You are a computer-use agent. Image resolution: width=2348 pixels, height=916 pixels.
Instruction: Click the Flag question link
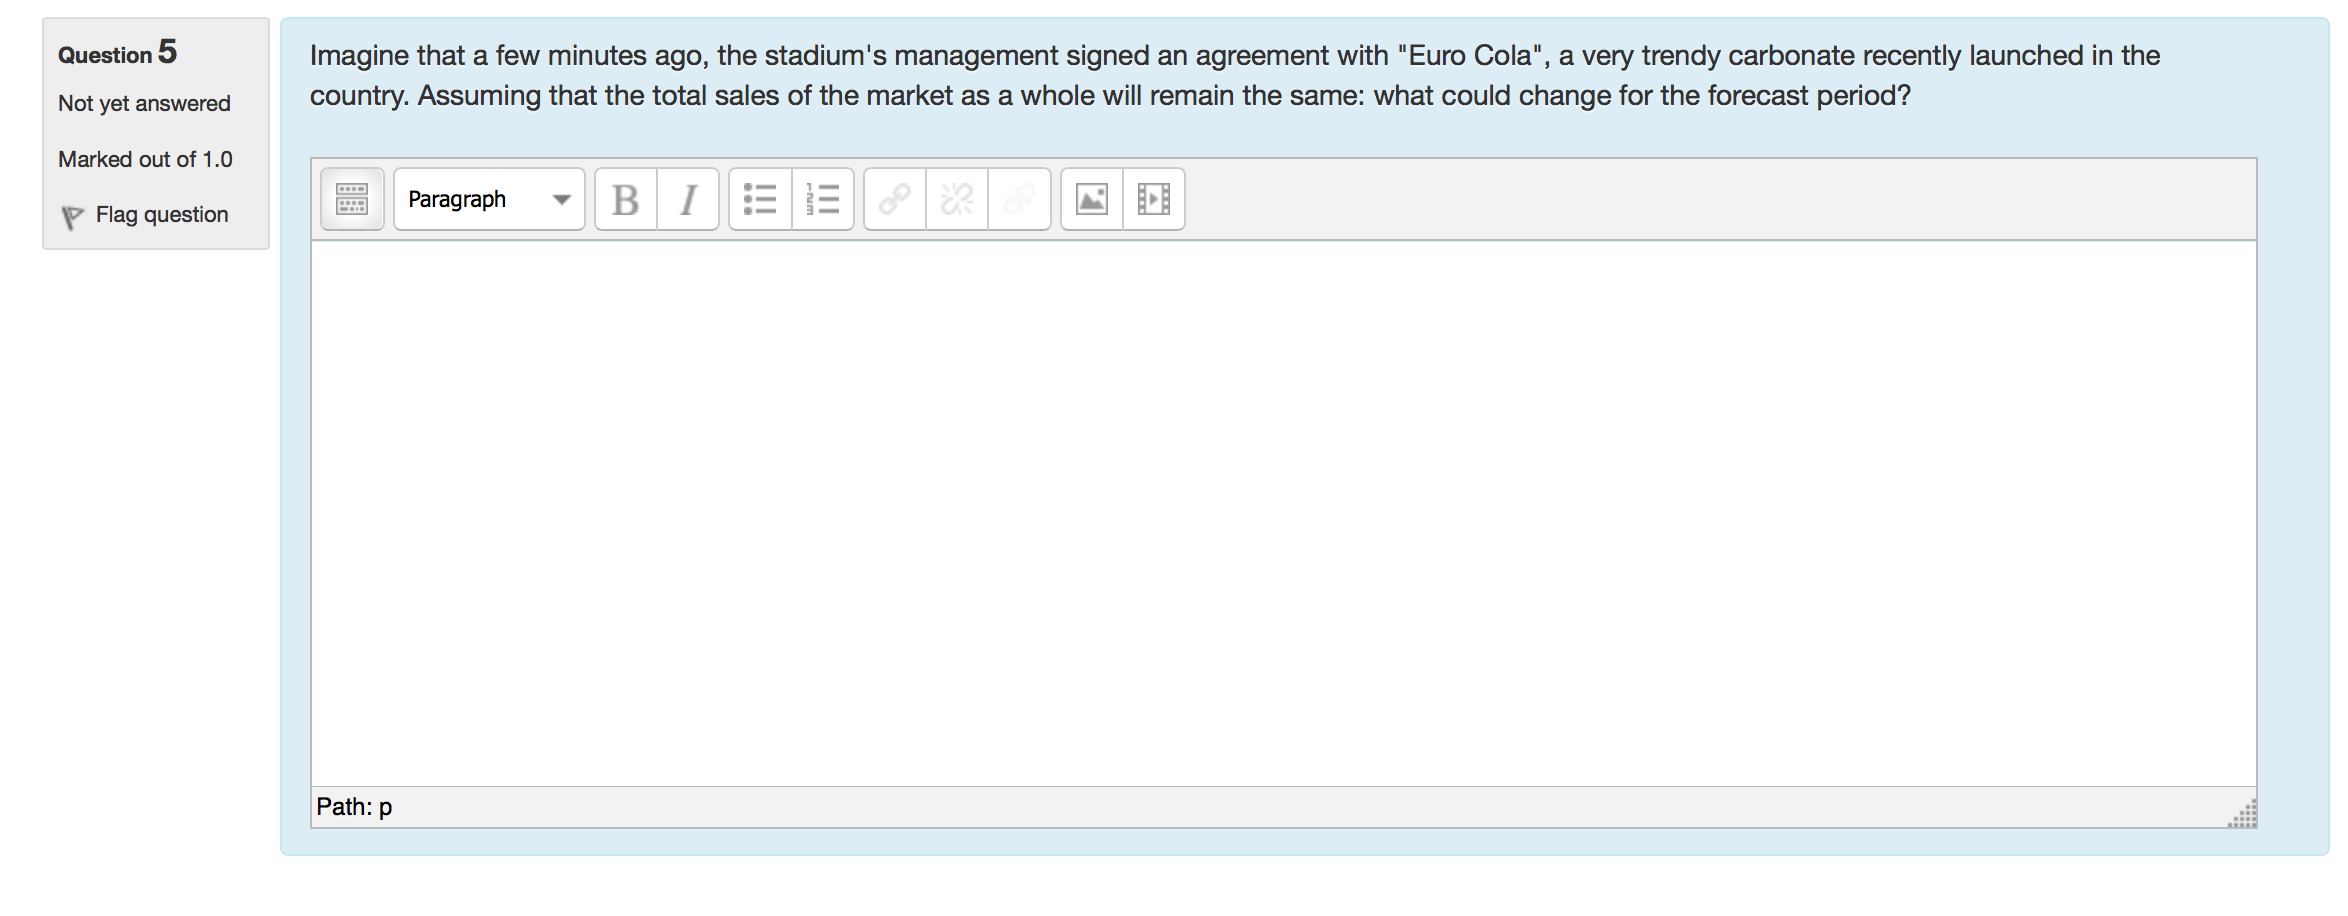coord(162,214)
